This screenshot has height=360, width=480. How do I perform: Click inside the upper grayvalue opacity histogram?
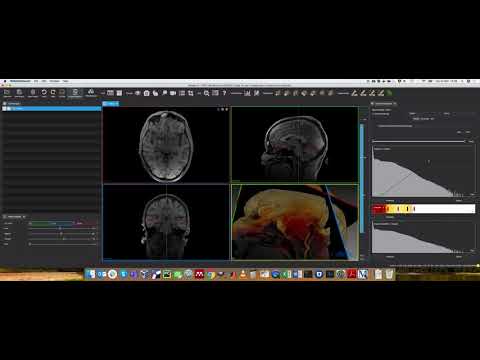(423, 172)
